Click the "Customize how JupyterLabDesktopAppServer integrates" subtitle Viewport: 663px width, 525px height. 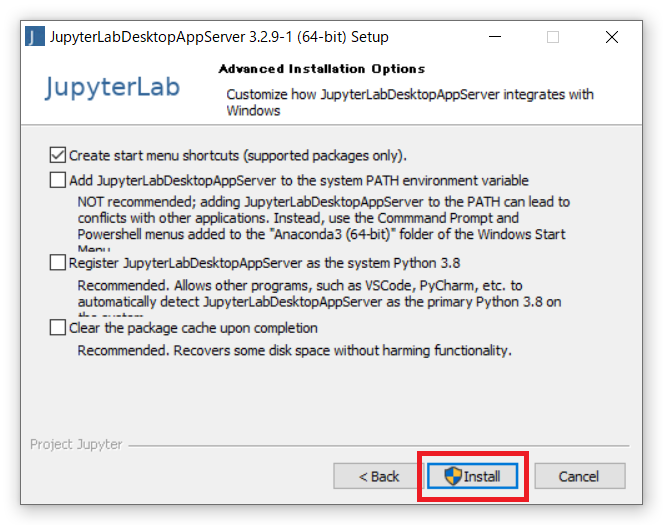[x=409, y=95]
